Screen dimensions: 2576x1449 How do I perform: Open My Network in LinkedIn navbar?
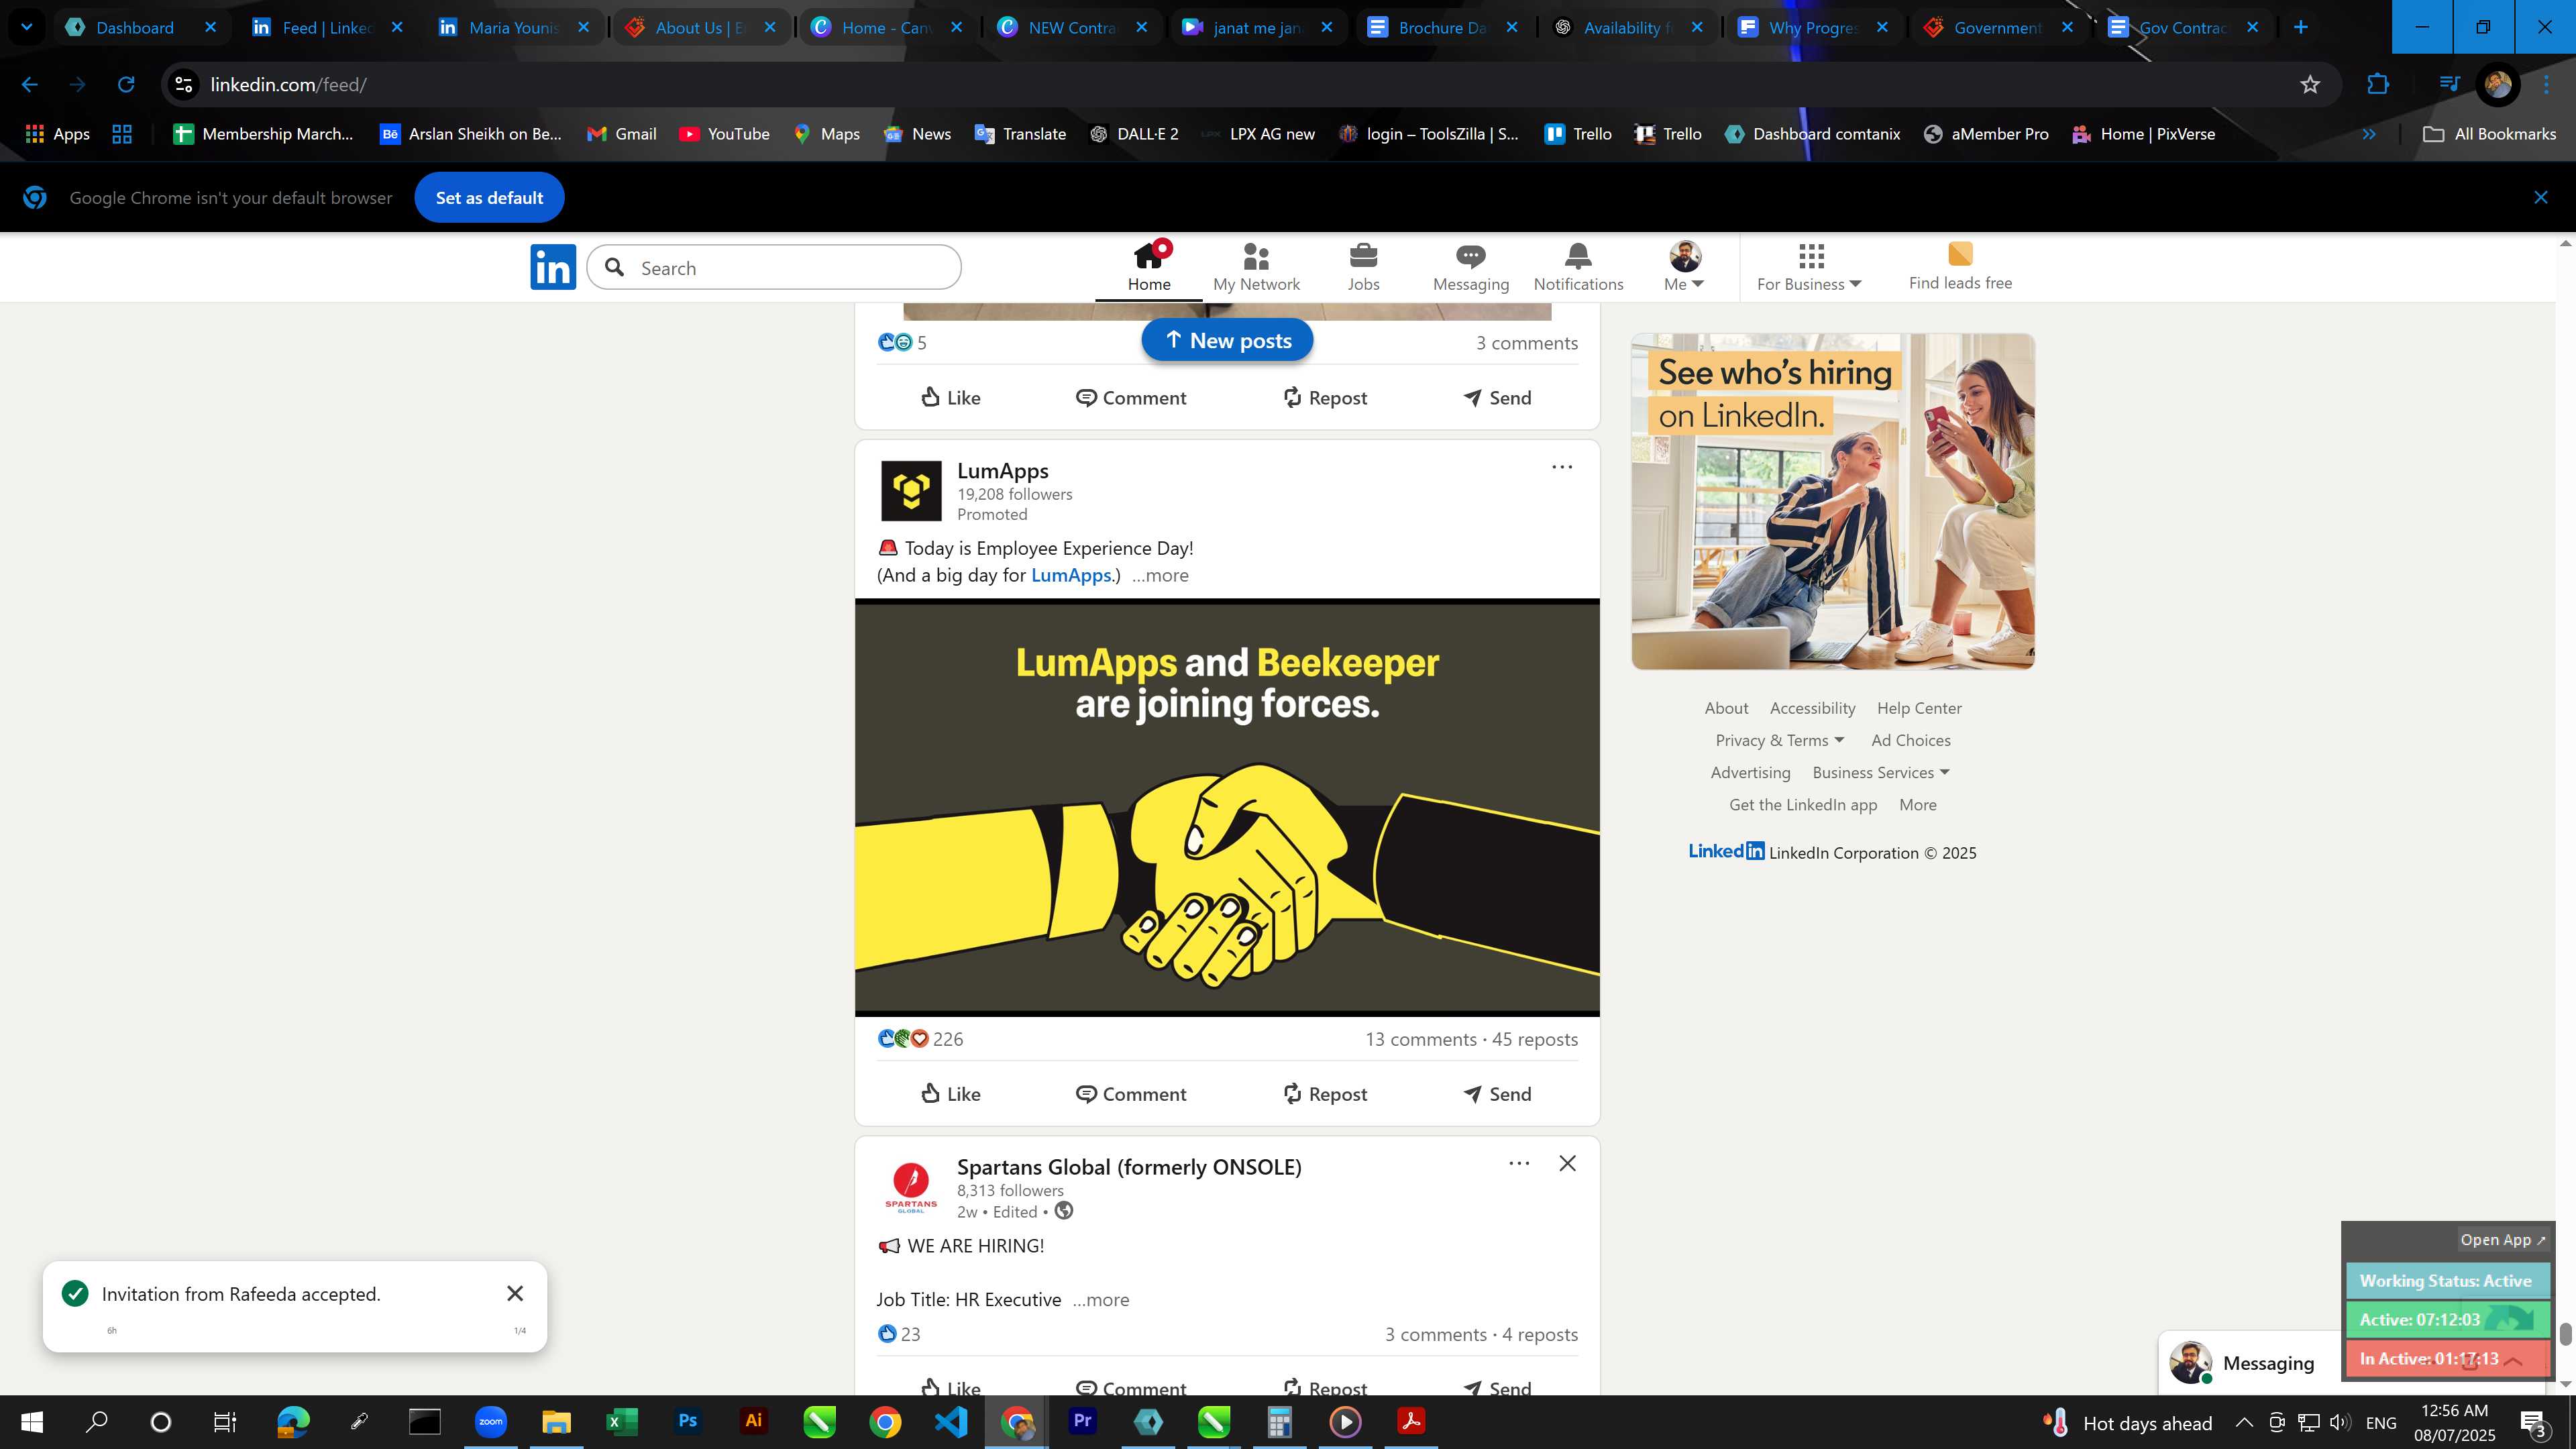coord(1256,267)
